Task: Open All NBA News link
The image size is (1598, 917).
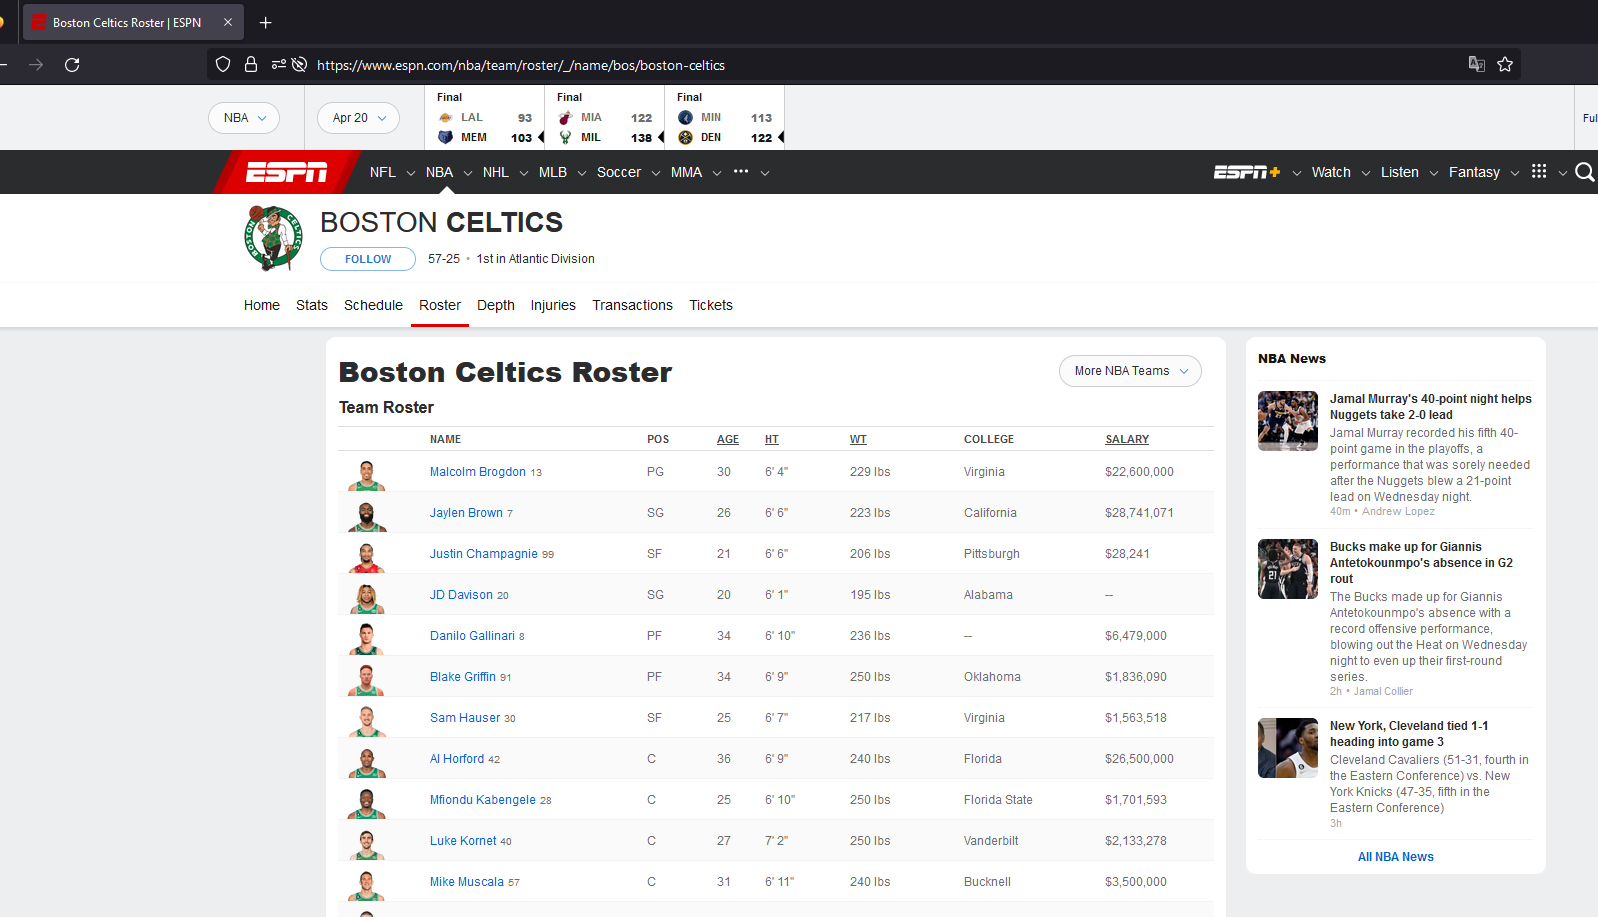Action: coord(1396,857)
